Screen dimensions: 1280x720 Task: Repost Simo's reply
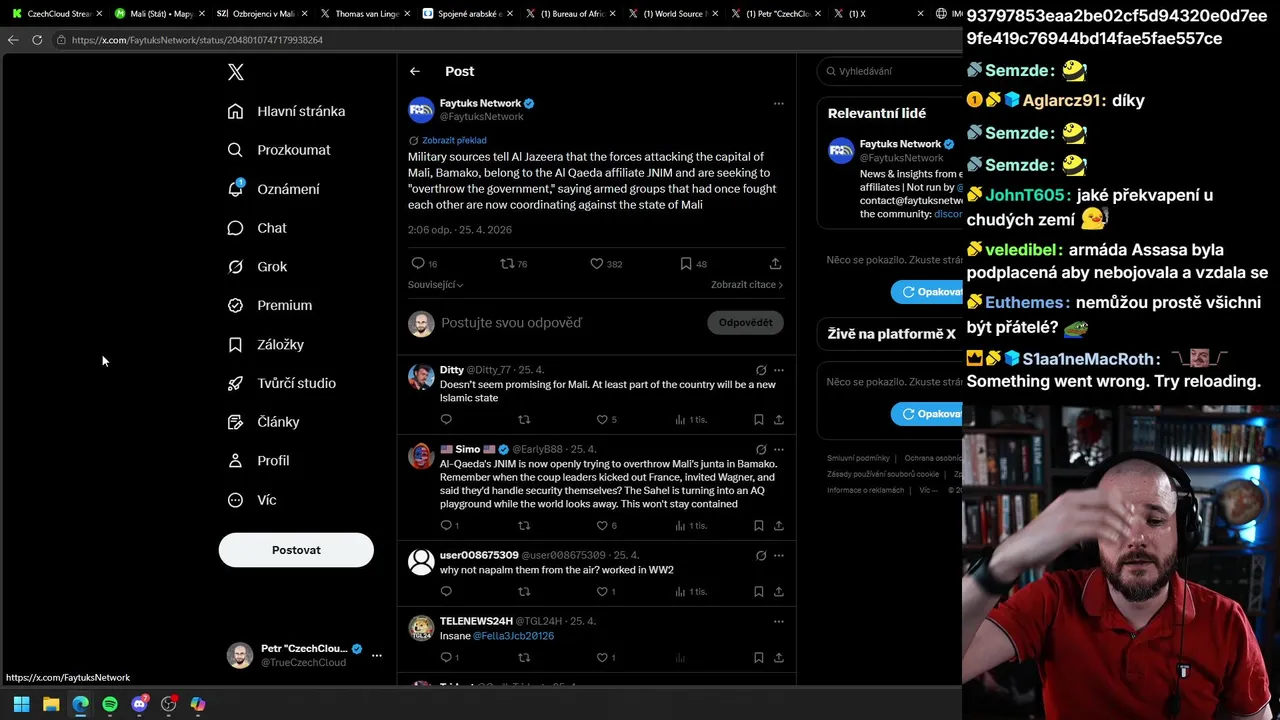pos(524,525)
